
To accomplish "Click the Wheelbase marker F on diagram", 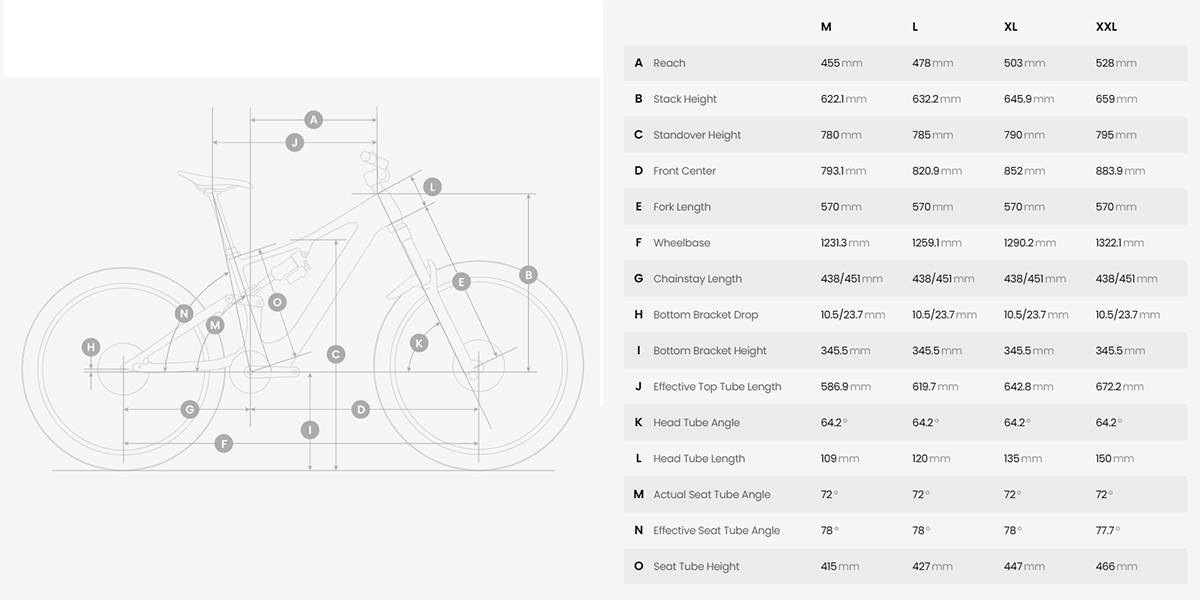I will tap(223, 443).
